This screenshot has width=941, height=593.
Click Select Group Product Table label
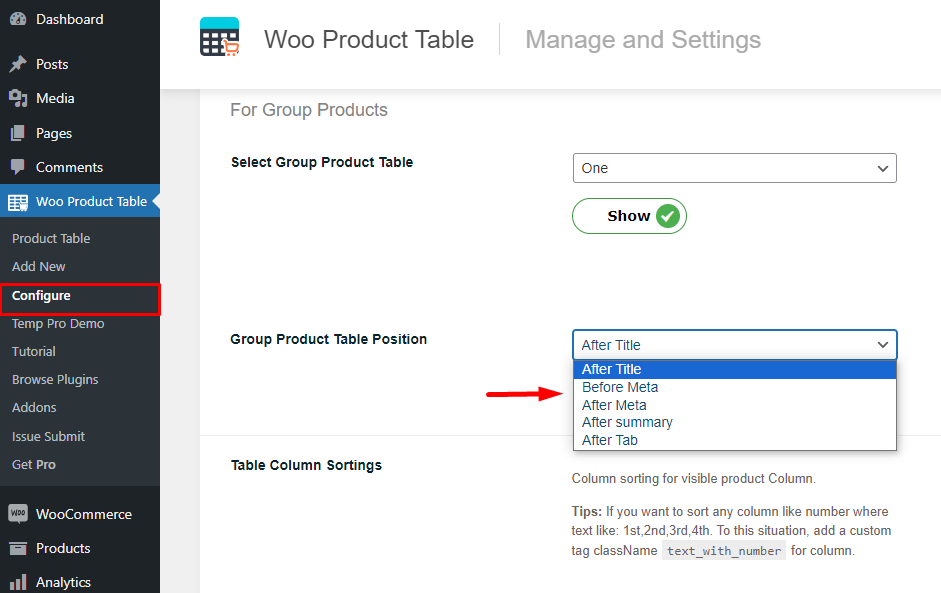pyautogui.click(x=322, y=162)
